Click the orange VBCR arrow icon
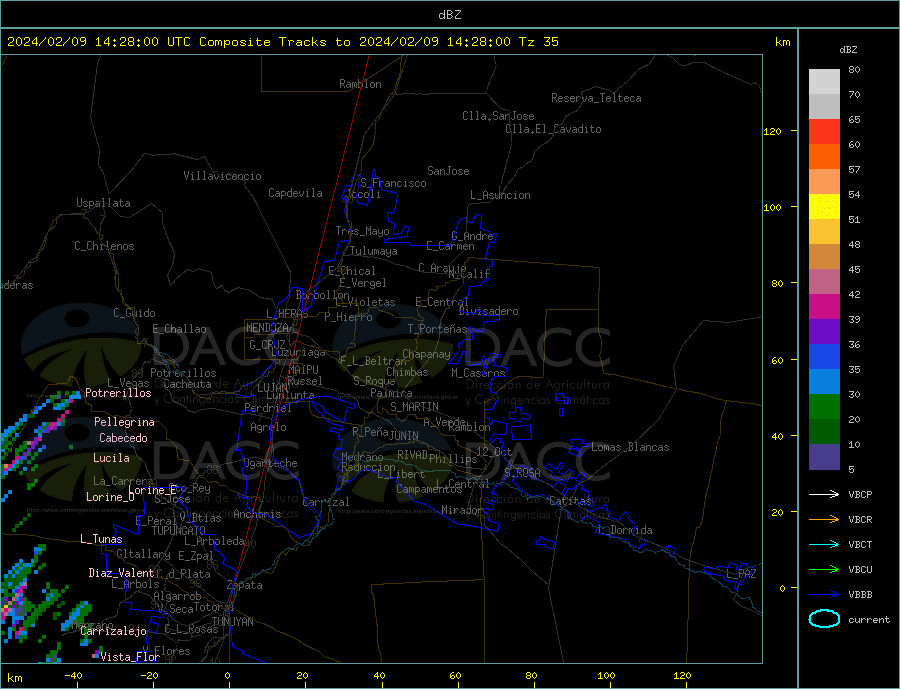Viewport: 900px width, 689px height. tap(824, 519)
